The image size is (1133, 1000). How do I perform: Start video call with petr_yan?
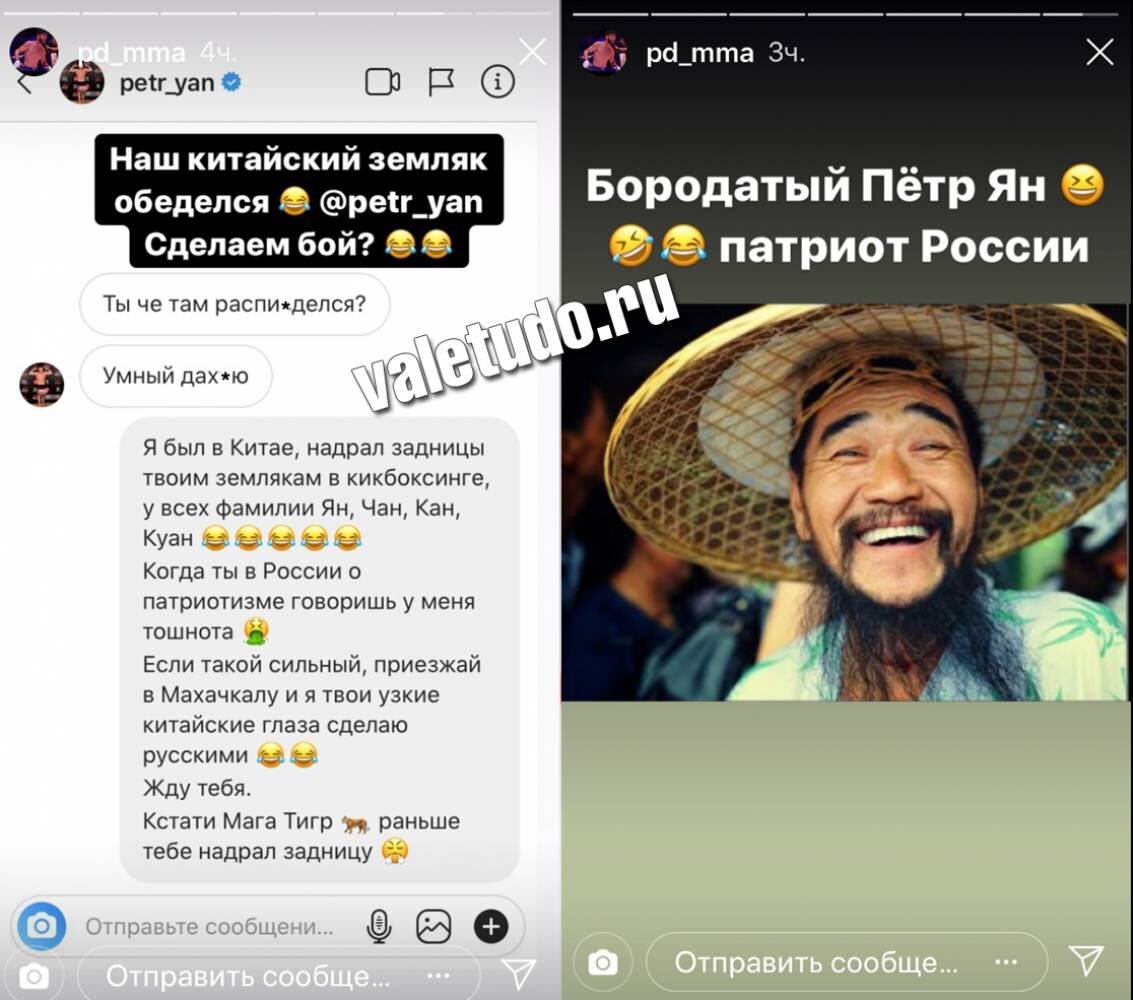[382, 82]
